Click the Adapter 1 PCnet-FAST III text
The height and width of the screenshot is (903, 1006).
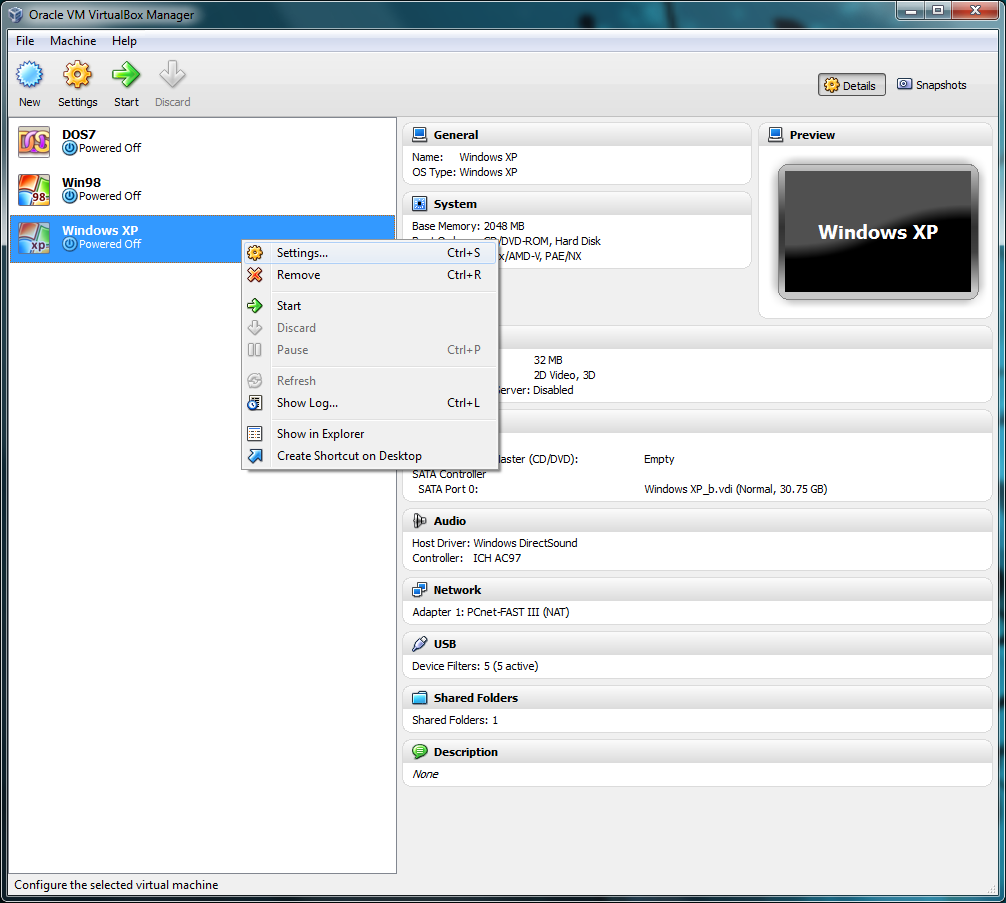(x=491, y=612)
